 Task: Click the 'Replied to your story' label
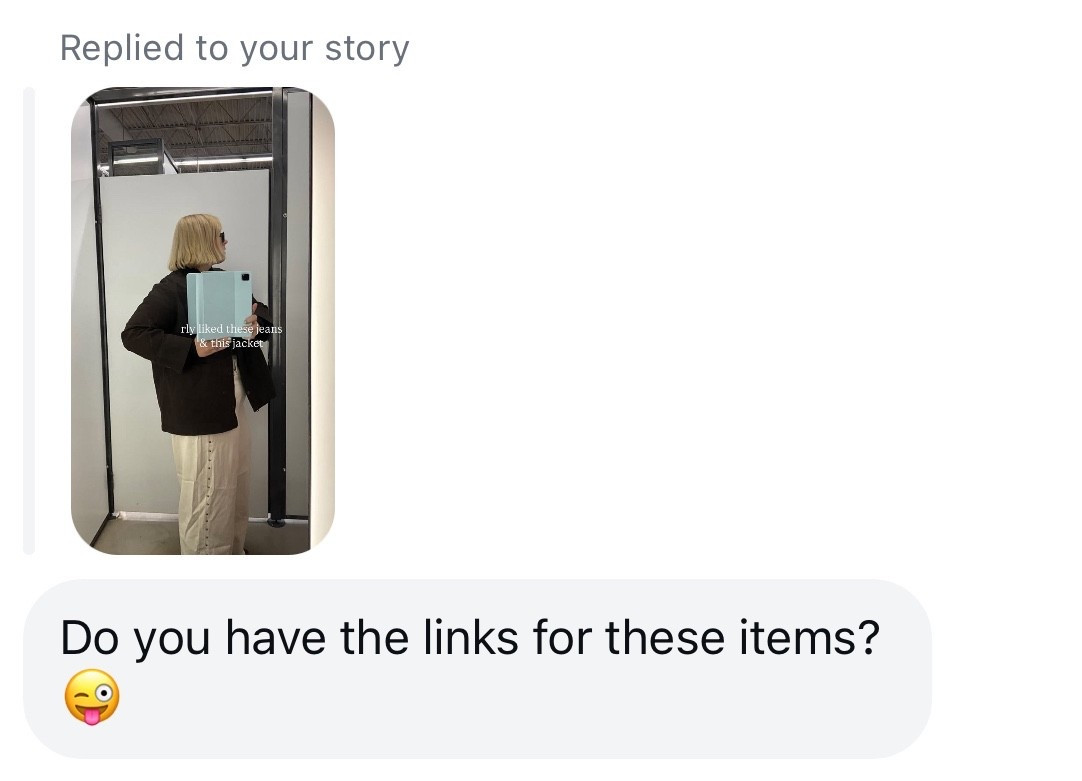click(x=235, y=49)
